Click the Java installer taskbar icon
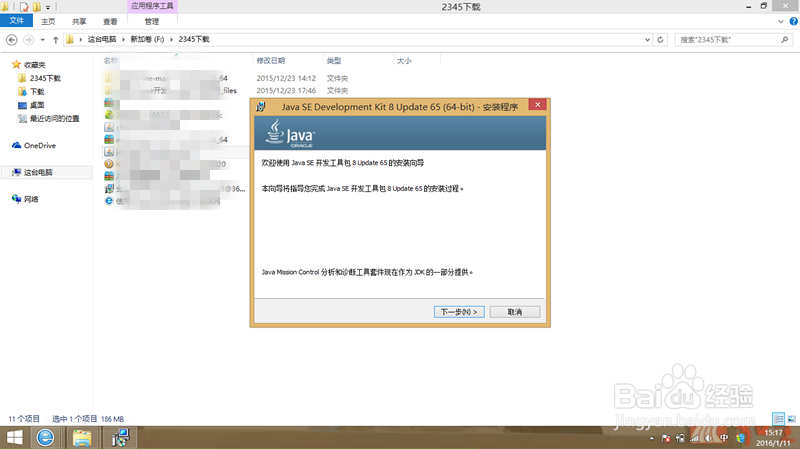The width and height of the screenshot is (800, 449). (x=120, y=438)
